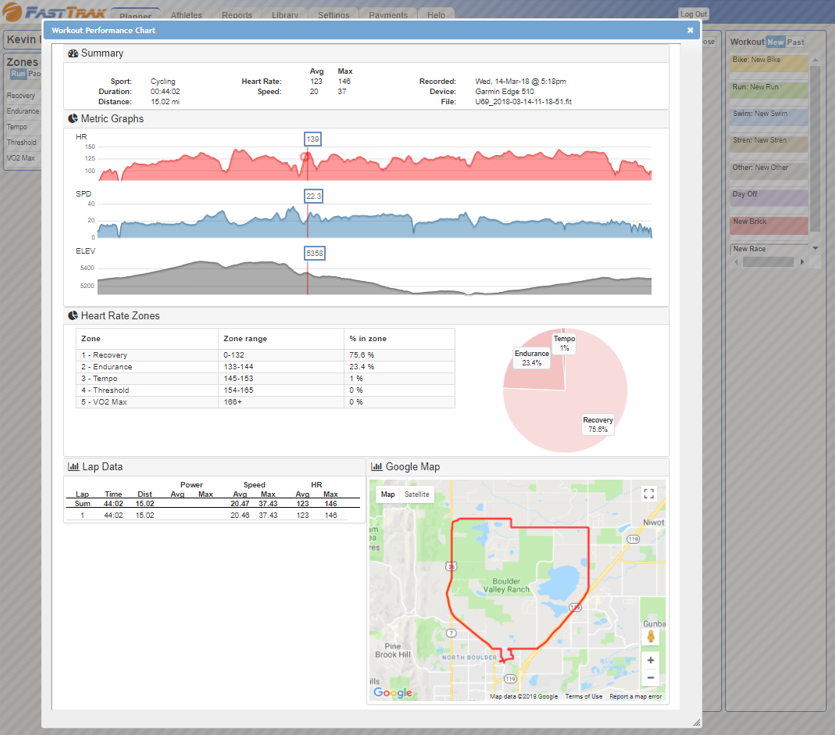835x735 pixels.
Task: Toggle workout list to Past
Action: 796,42
